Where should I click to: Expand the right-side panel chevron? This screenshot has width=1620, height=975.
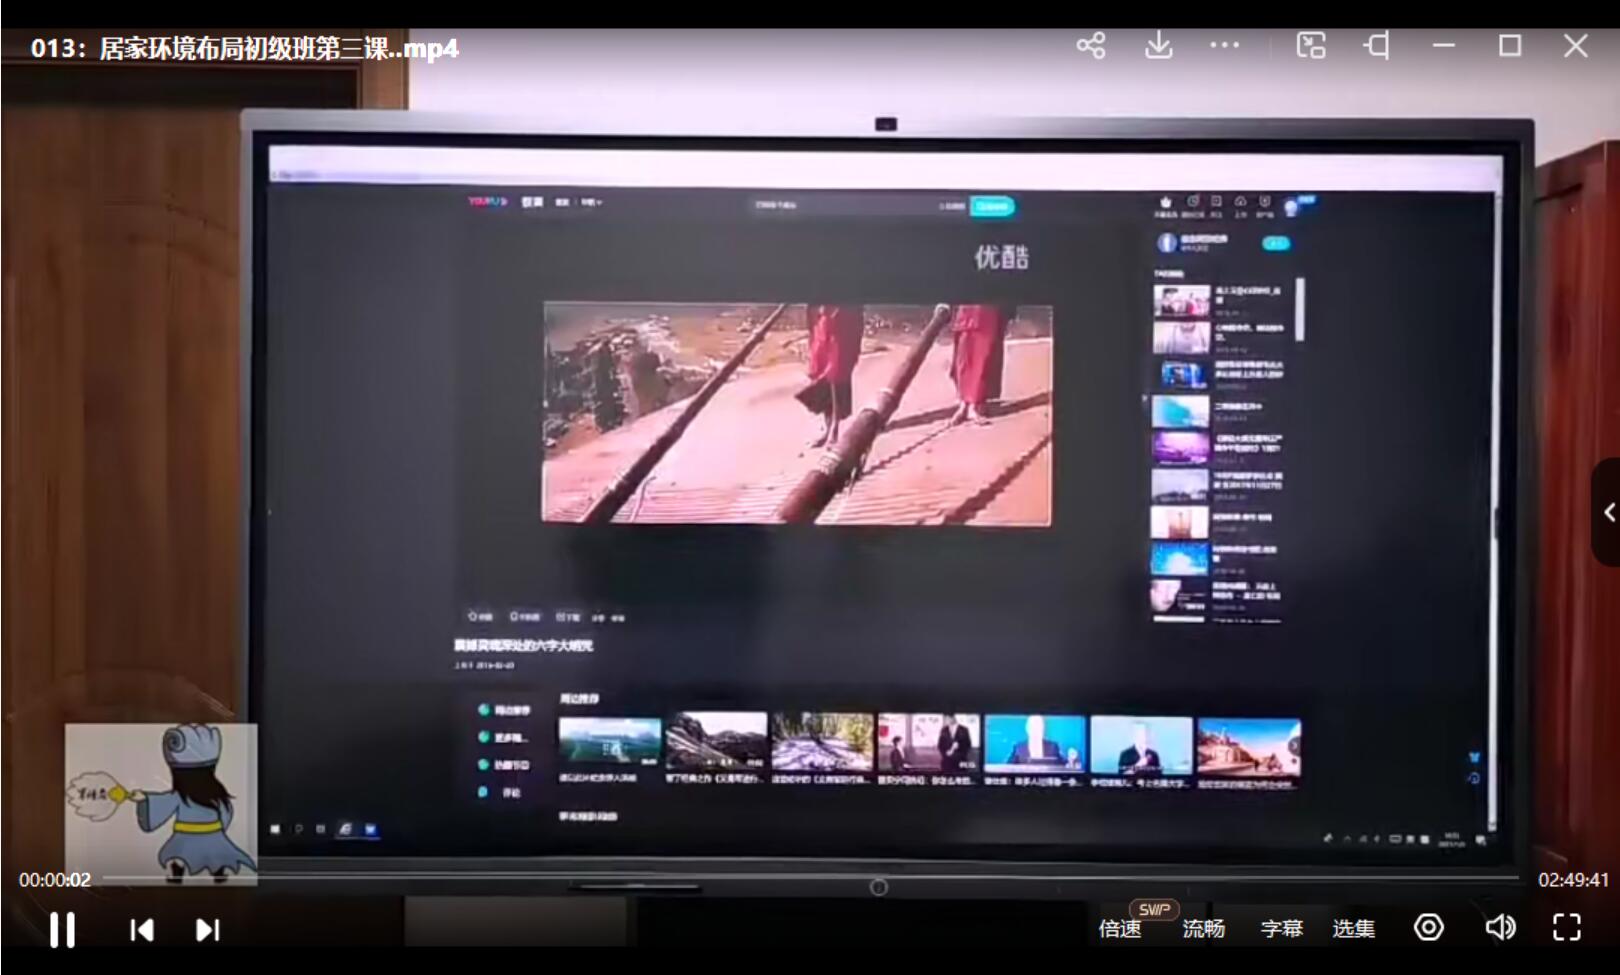click(x=1607, y=513)
